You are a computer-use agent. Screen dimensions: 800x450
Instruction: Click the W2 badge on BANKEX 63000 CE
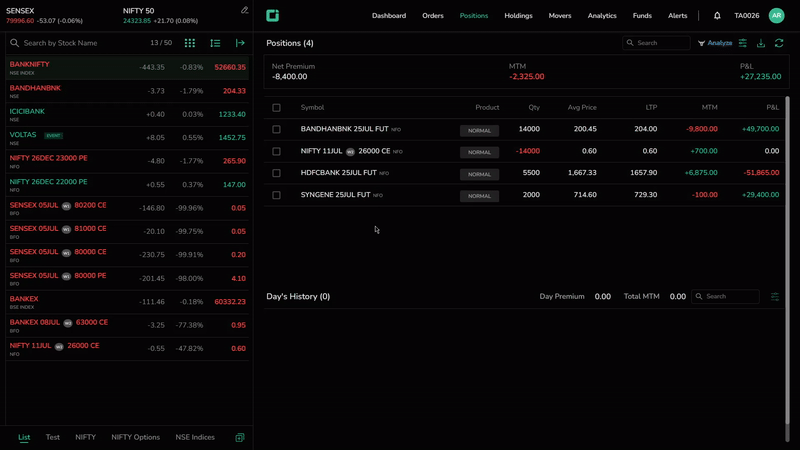click(68, 323)
